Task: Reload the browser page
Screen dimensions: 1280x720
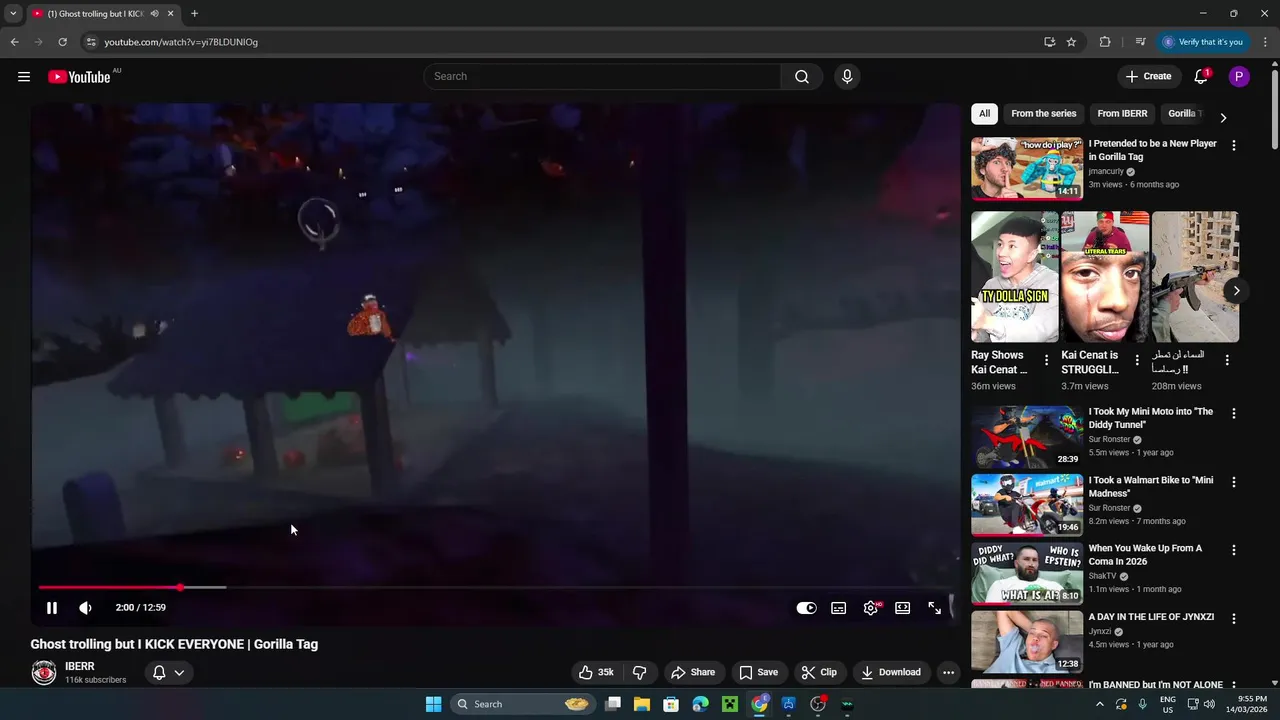Action: [62, 42]
